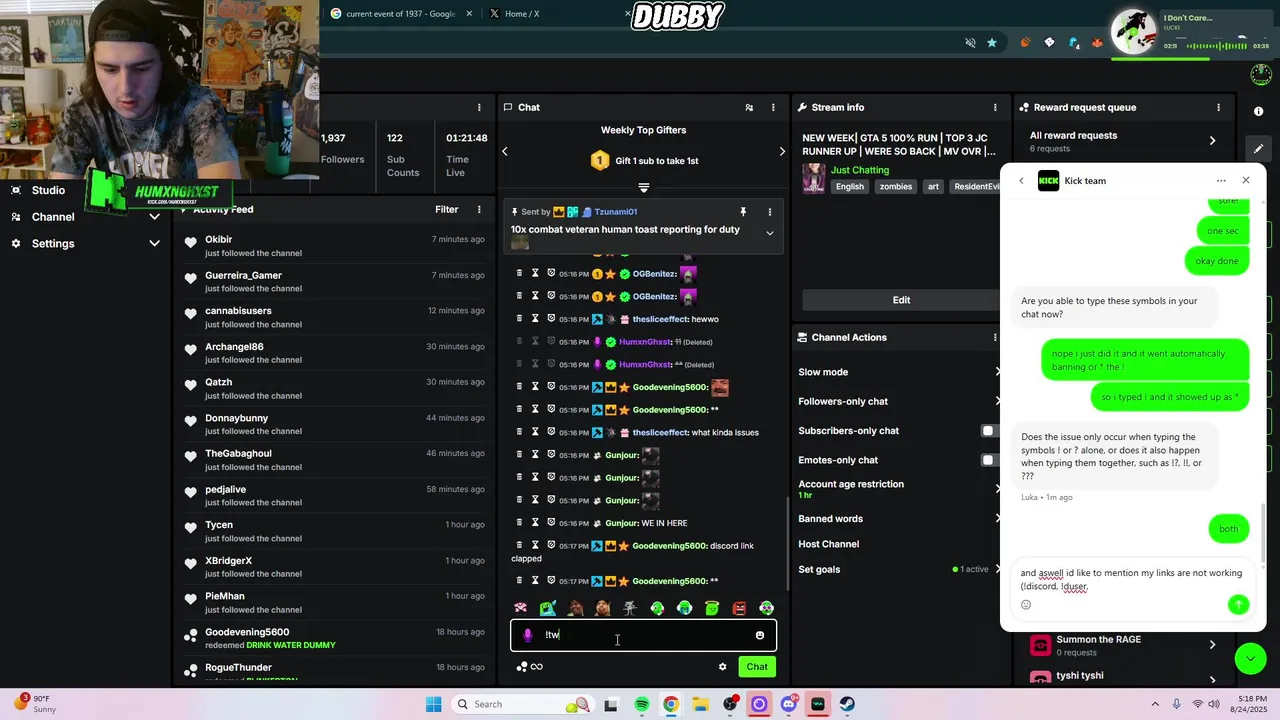The image size is (1280, 720).
Task: Open Reward request queue options menu
Action: (x=1218, y=107)
